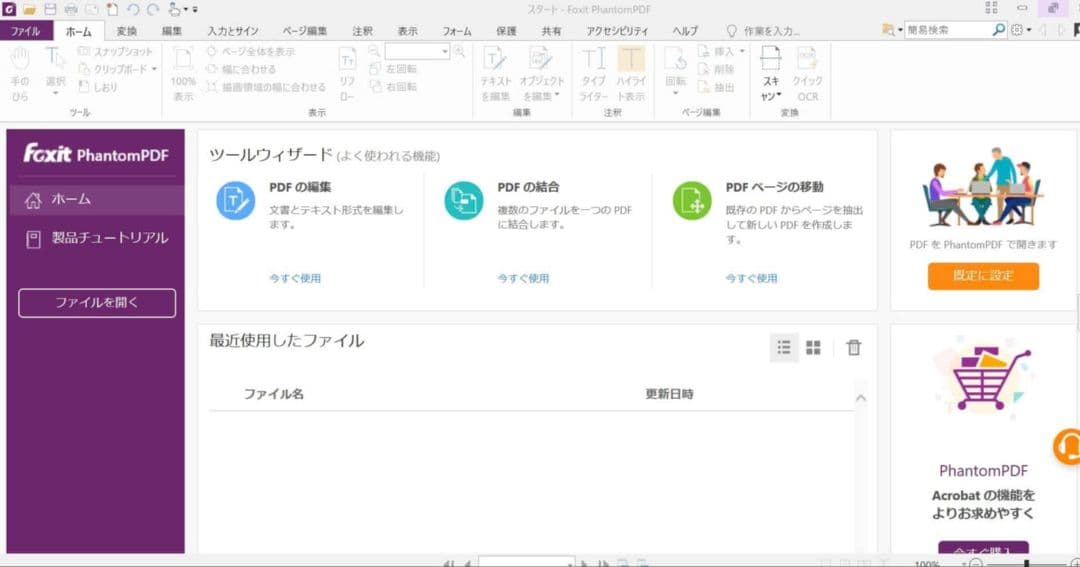Viewport: 1080px width, 567px height.
Task: Click the blue search magnifier button
Action: pyautogui.click(x=999, y=30)
